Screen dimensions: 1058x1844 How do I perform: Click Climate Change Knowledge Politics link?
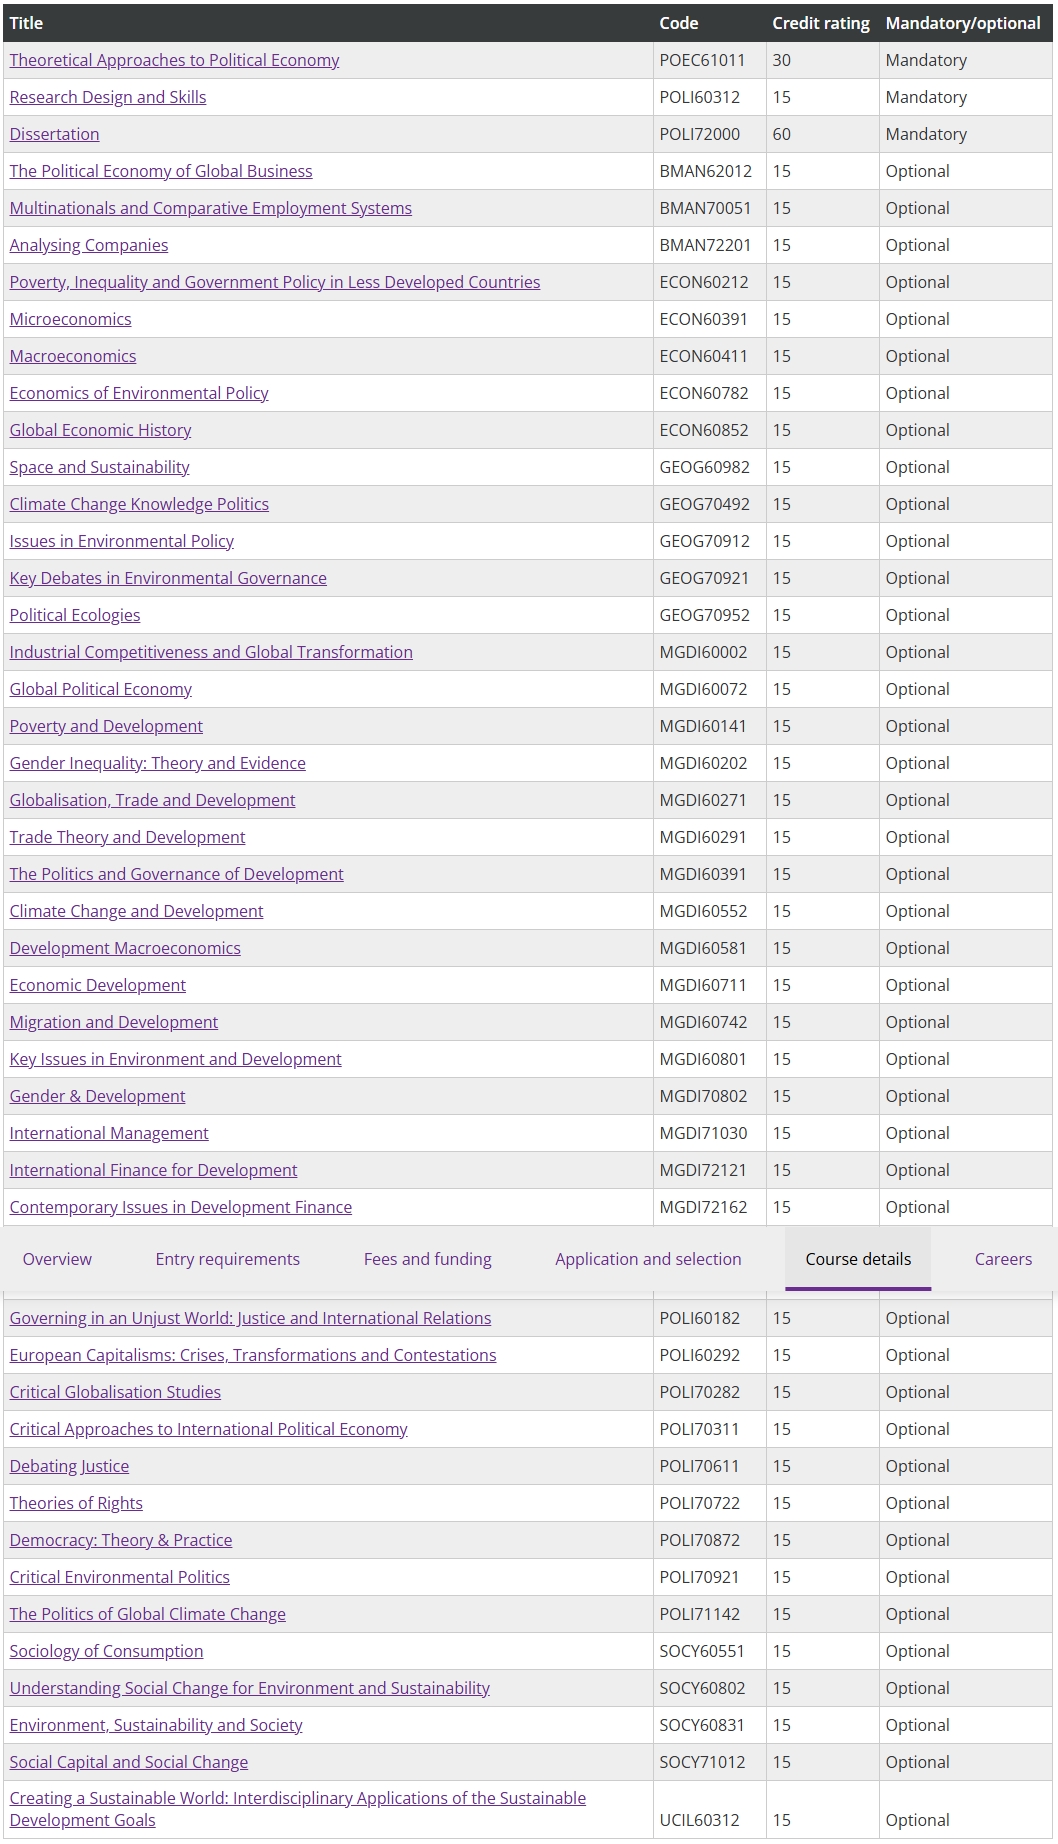click(139, 504)
